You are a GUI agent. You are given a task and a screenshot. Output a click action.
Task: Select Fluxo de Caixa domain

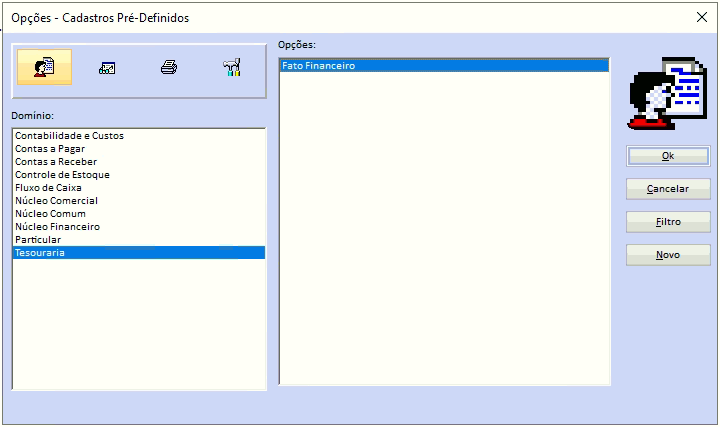[139, 188]
